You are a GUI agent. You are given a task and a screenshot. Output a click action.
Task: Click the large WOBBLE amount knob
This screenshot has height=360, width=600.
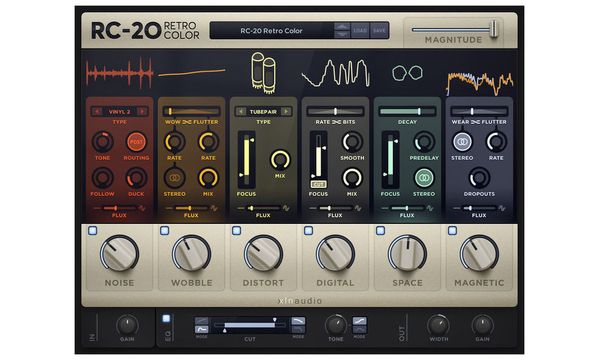tap(191, 253)
